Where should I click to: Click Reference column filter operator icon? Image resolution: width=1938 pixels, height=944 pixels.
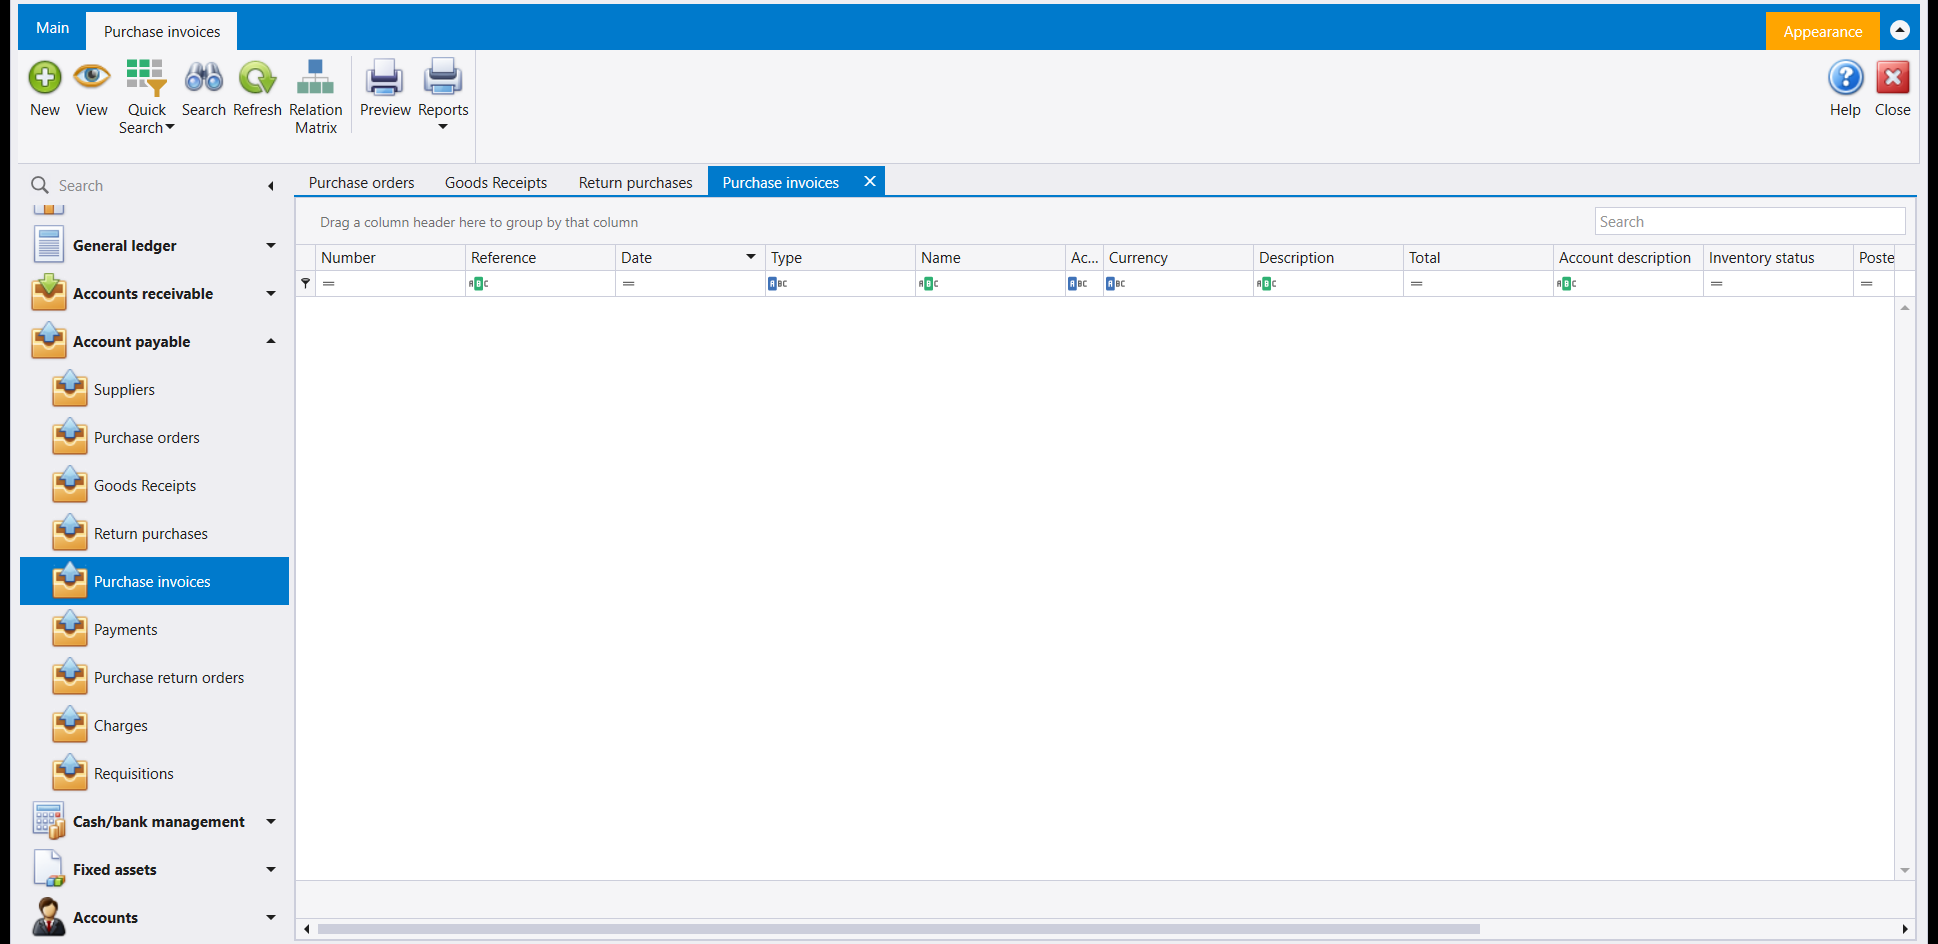click(x=479, y=284)
